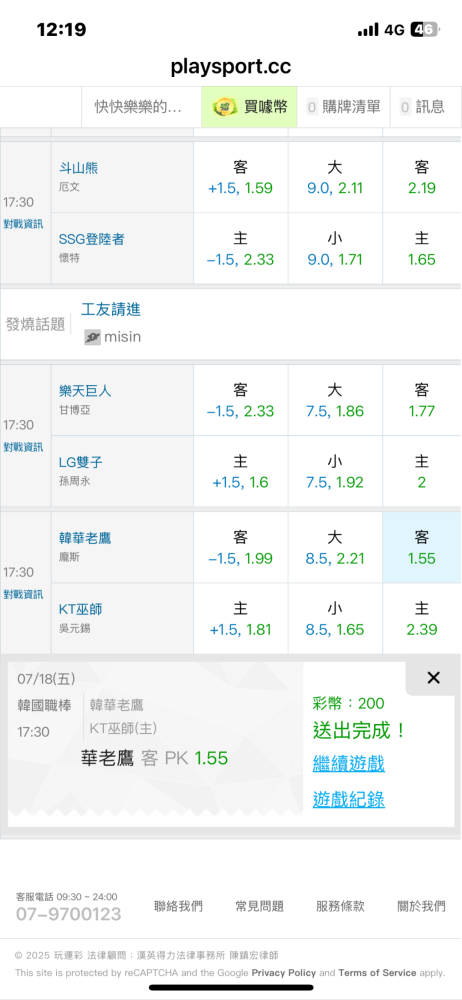Viewport: 462px width, 1000px height.
Task: Open the 常見問題 FAQ link
Action: pyautogui.click(x=259, y=906)
